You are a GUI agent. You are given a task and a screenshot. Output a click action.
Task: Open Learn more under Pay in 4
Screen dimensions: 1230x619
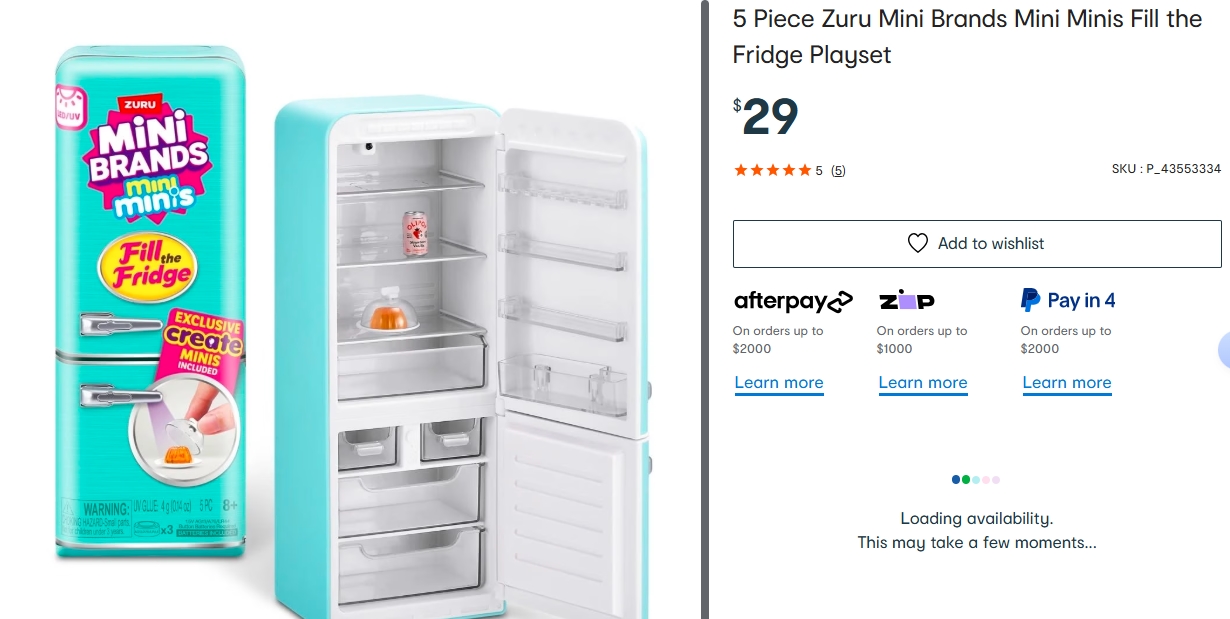coord(1067,383)
